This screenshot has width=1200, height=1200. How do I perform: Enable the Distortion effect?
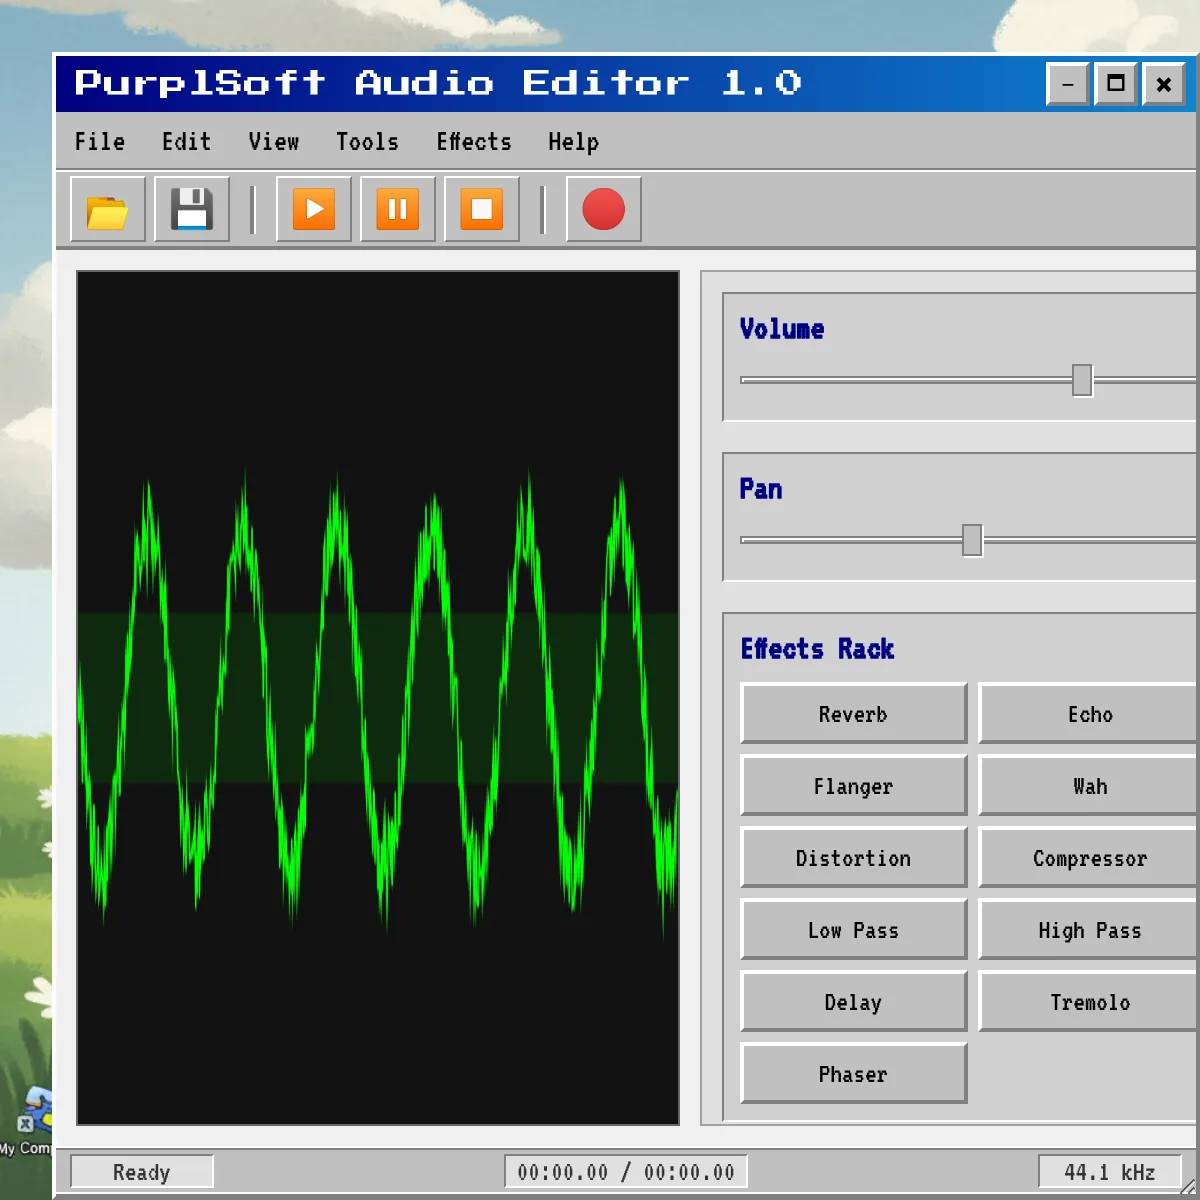(x=853, y=858)
